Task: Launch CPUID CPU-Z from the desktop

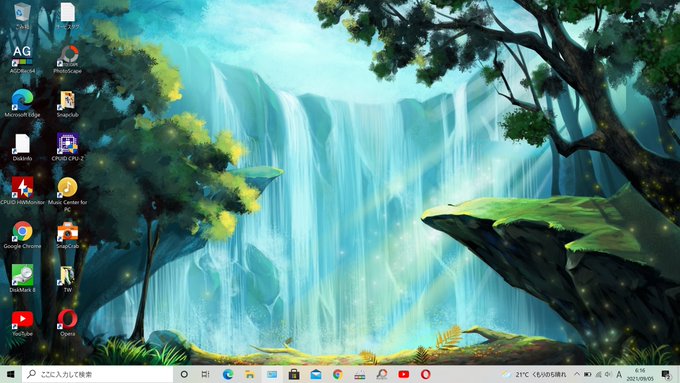Action: [x=67, y=147]
